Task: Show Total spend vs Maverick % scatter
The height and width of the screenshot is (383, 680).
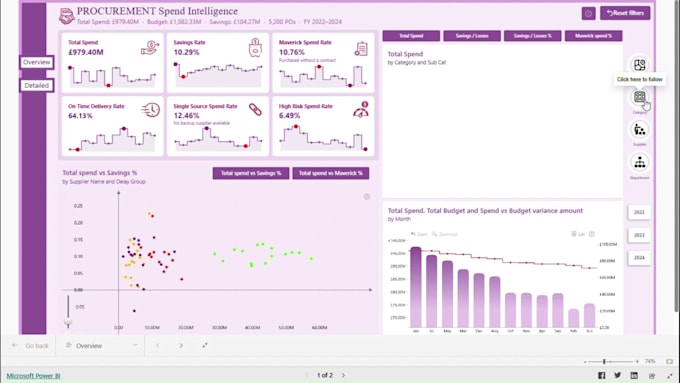Action: [x=331, y=173]
